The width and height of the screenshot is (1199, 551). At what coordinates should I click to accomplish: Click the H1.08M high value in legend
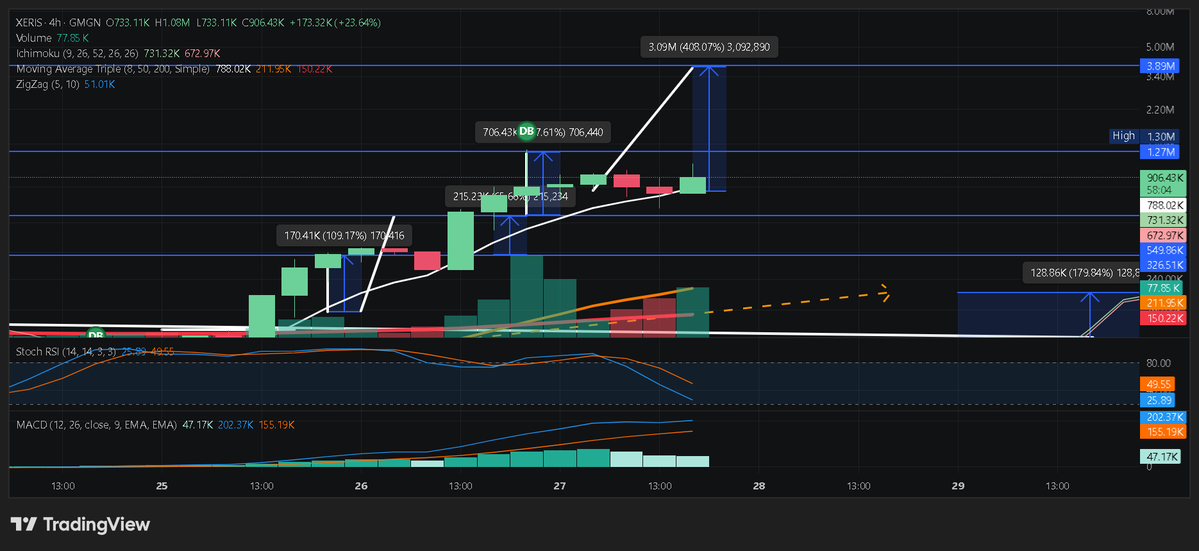[x=171, y=23]
